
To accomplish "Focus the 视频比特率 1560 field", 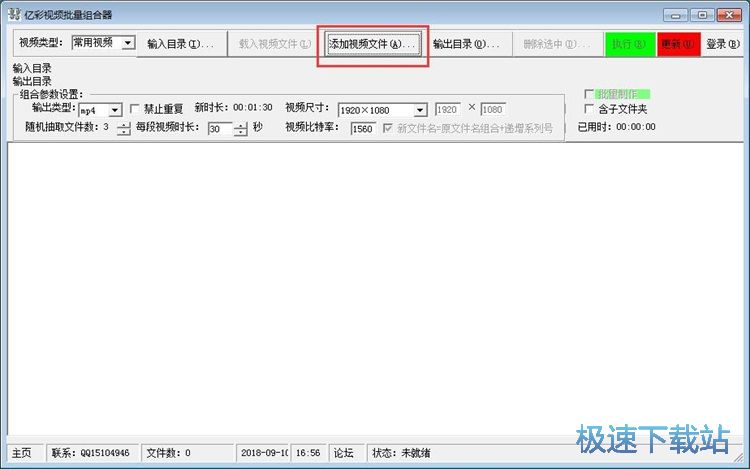I will [362, 129].
